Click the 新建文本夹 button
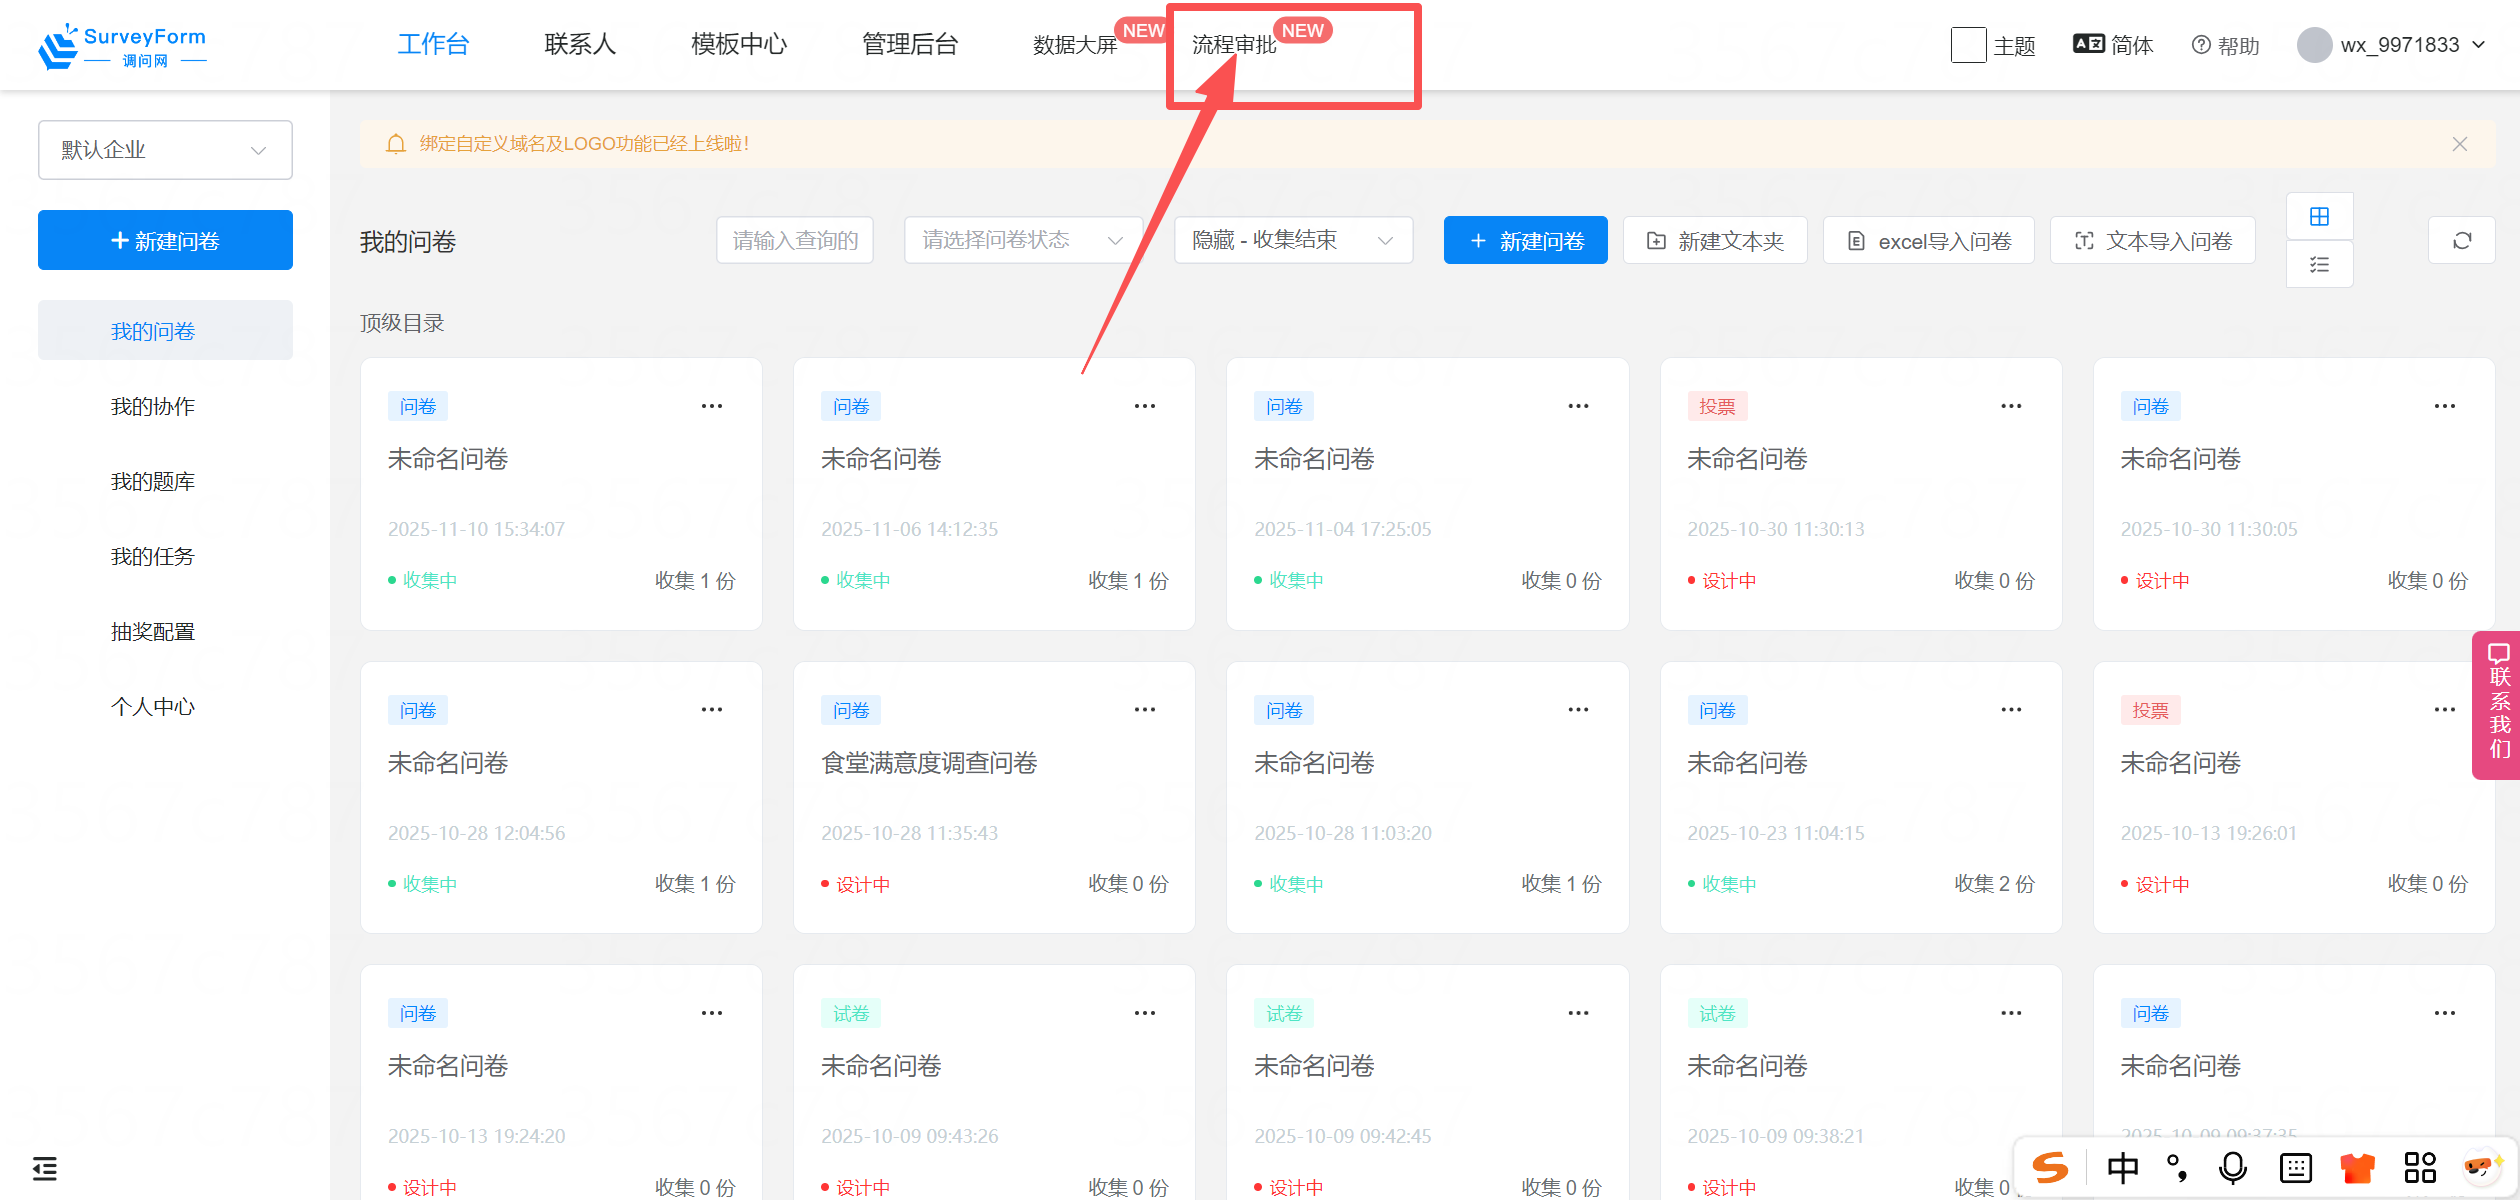This screenshot has height=1200, width=2520. point(1714,241)
